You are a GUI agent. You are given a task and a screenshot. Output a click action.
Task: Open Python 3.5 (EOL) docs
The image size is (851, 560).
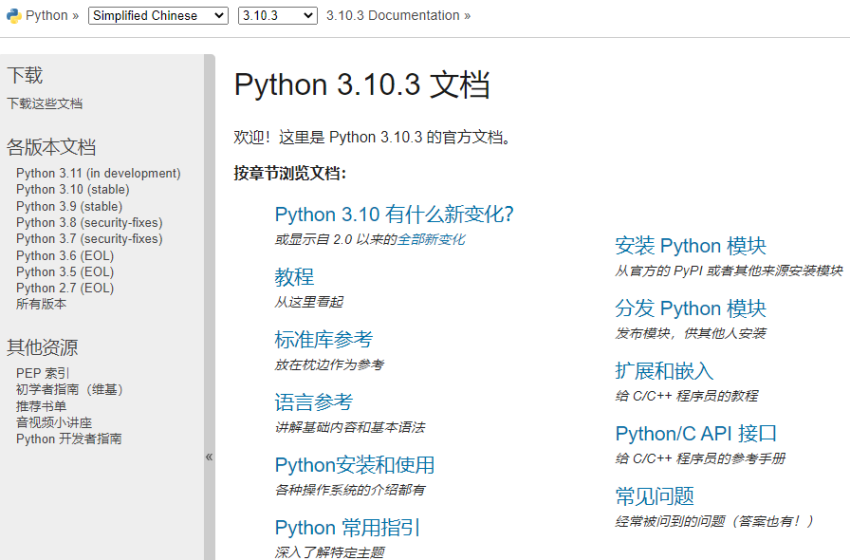(x=65, y=272)
